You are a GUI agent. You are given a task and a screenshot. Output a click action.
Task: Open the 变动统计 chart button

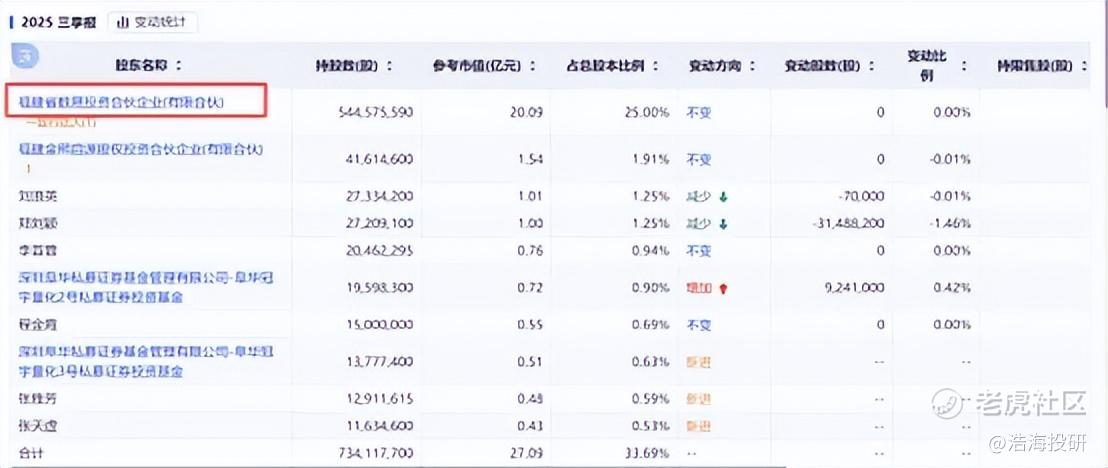(152, 22)
